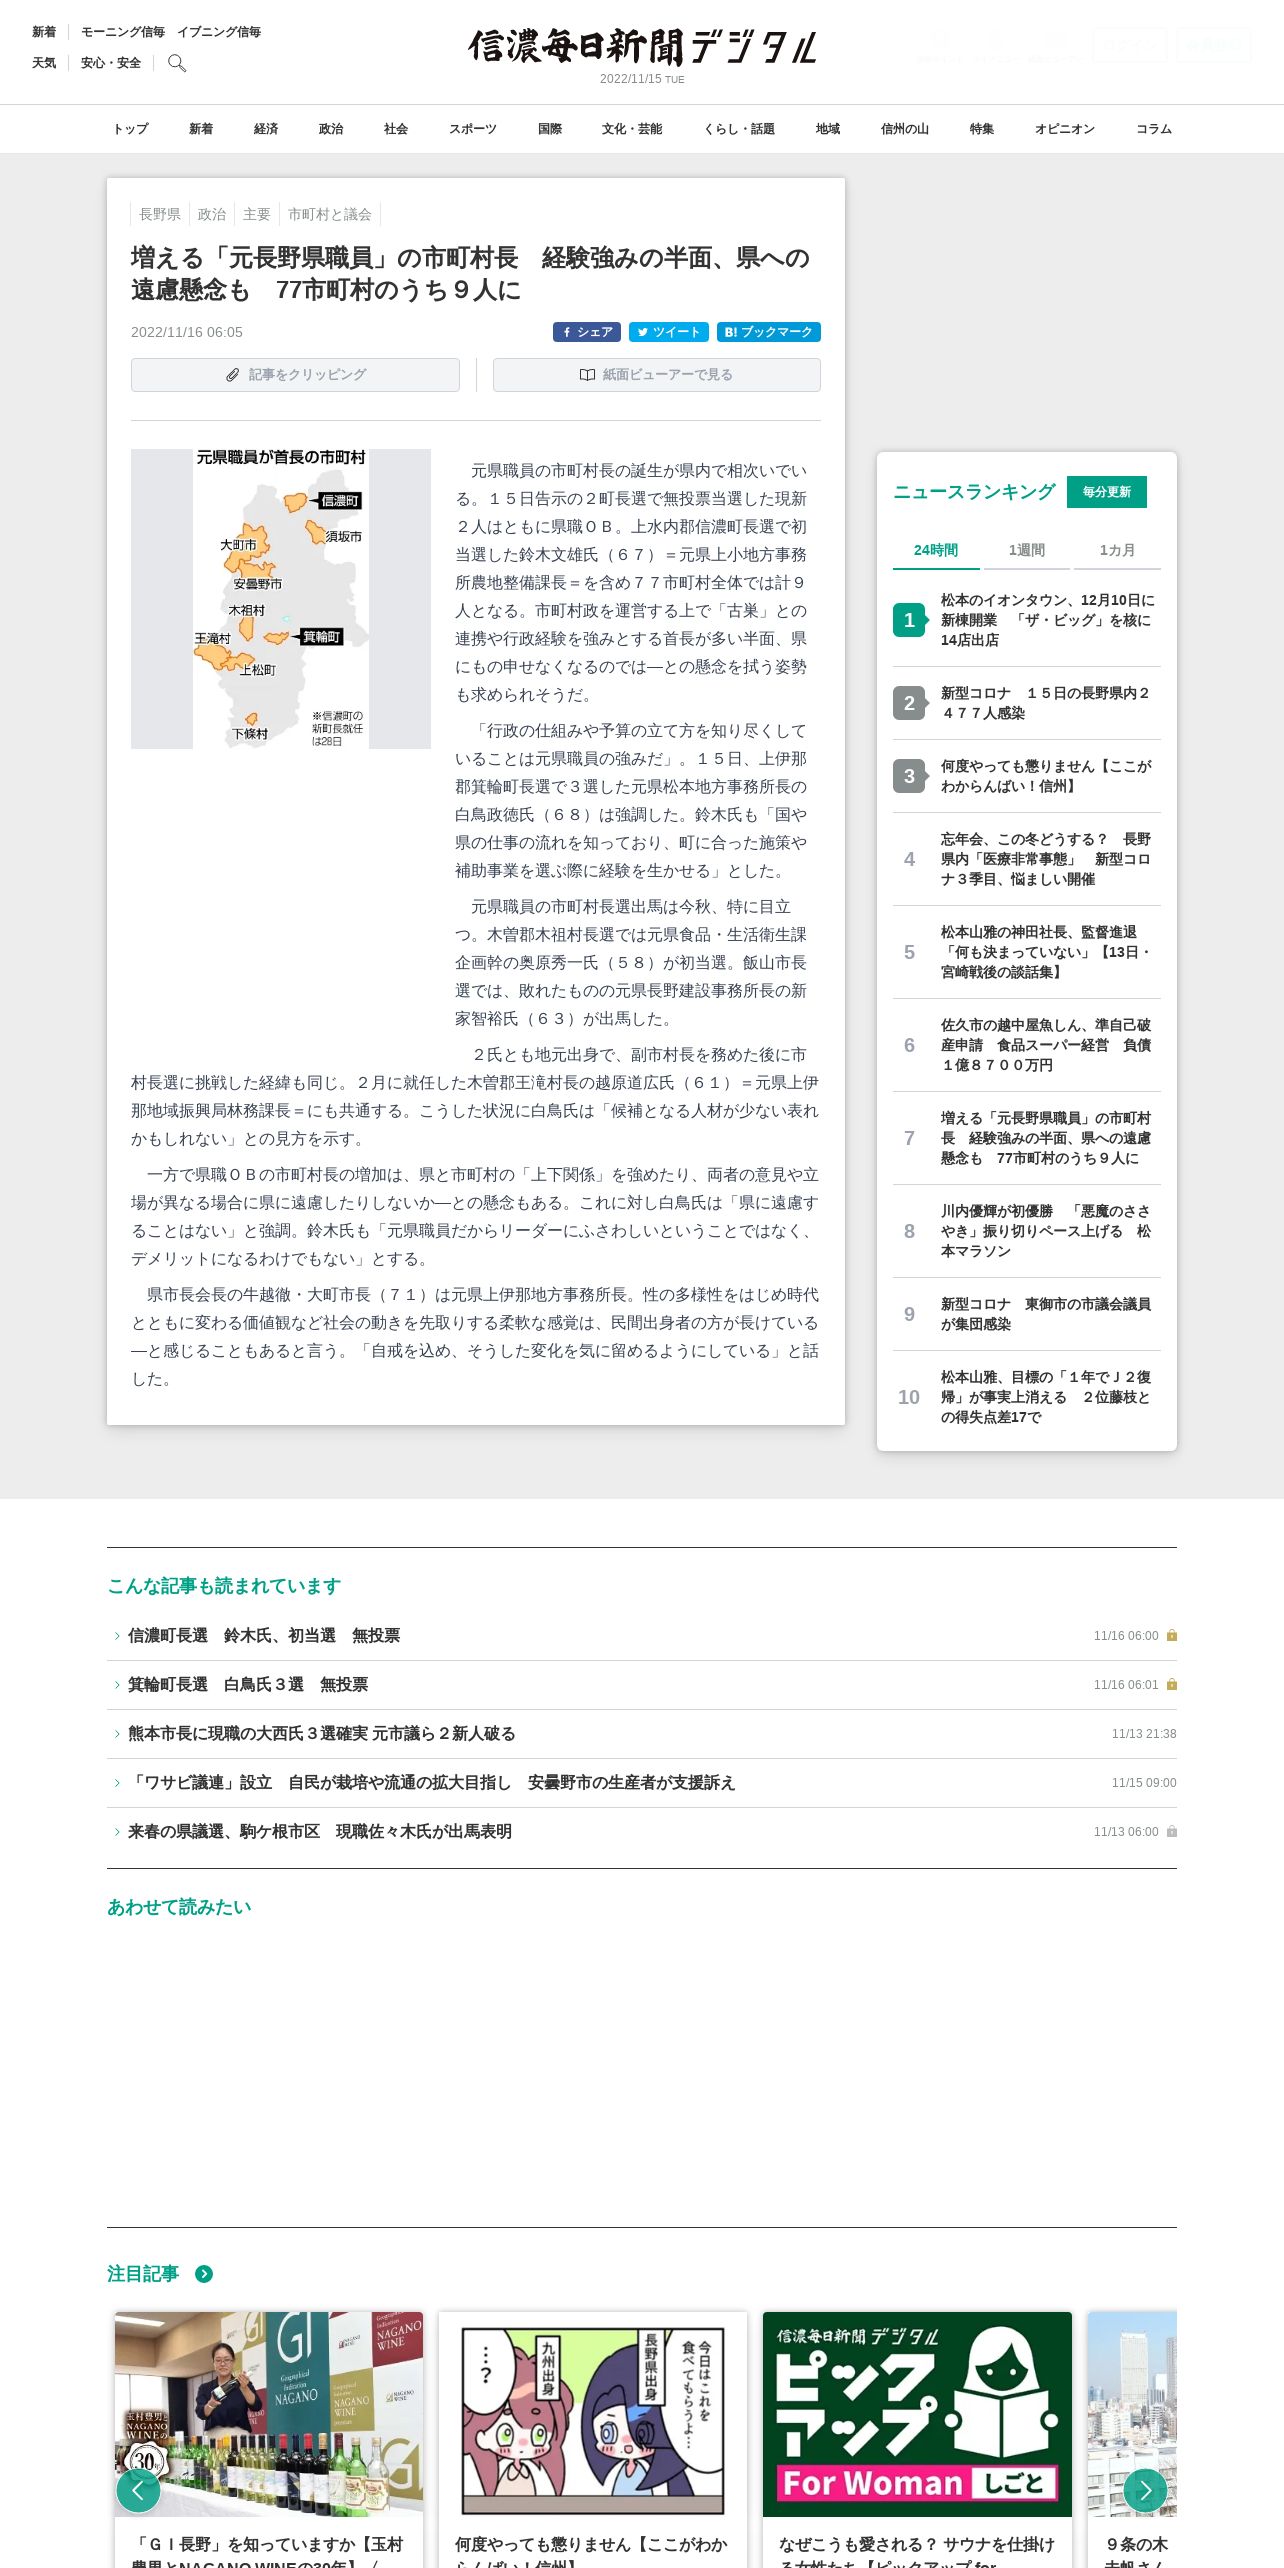1284x2568 pixels.
Task: Click the 市町村と議会 article tag
Action: point(330,214)
